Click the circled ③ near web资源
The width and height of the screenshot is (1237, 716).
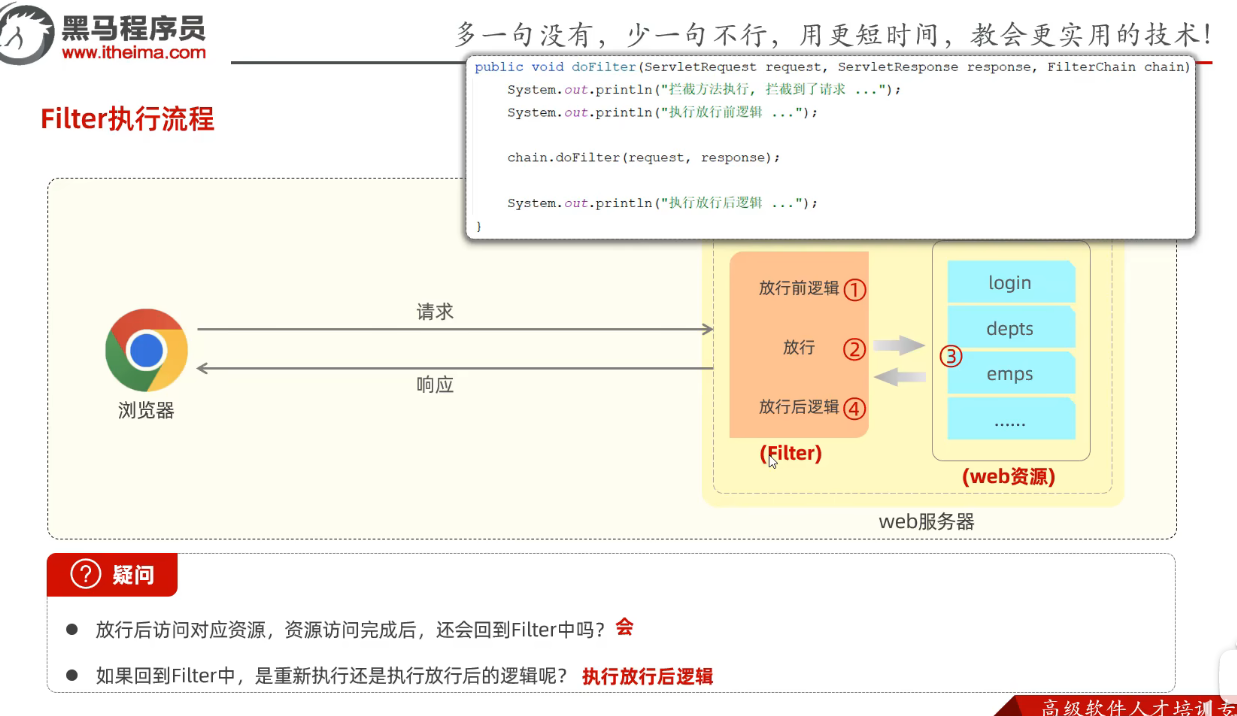949,355
